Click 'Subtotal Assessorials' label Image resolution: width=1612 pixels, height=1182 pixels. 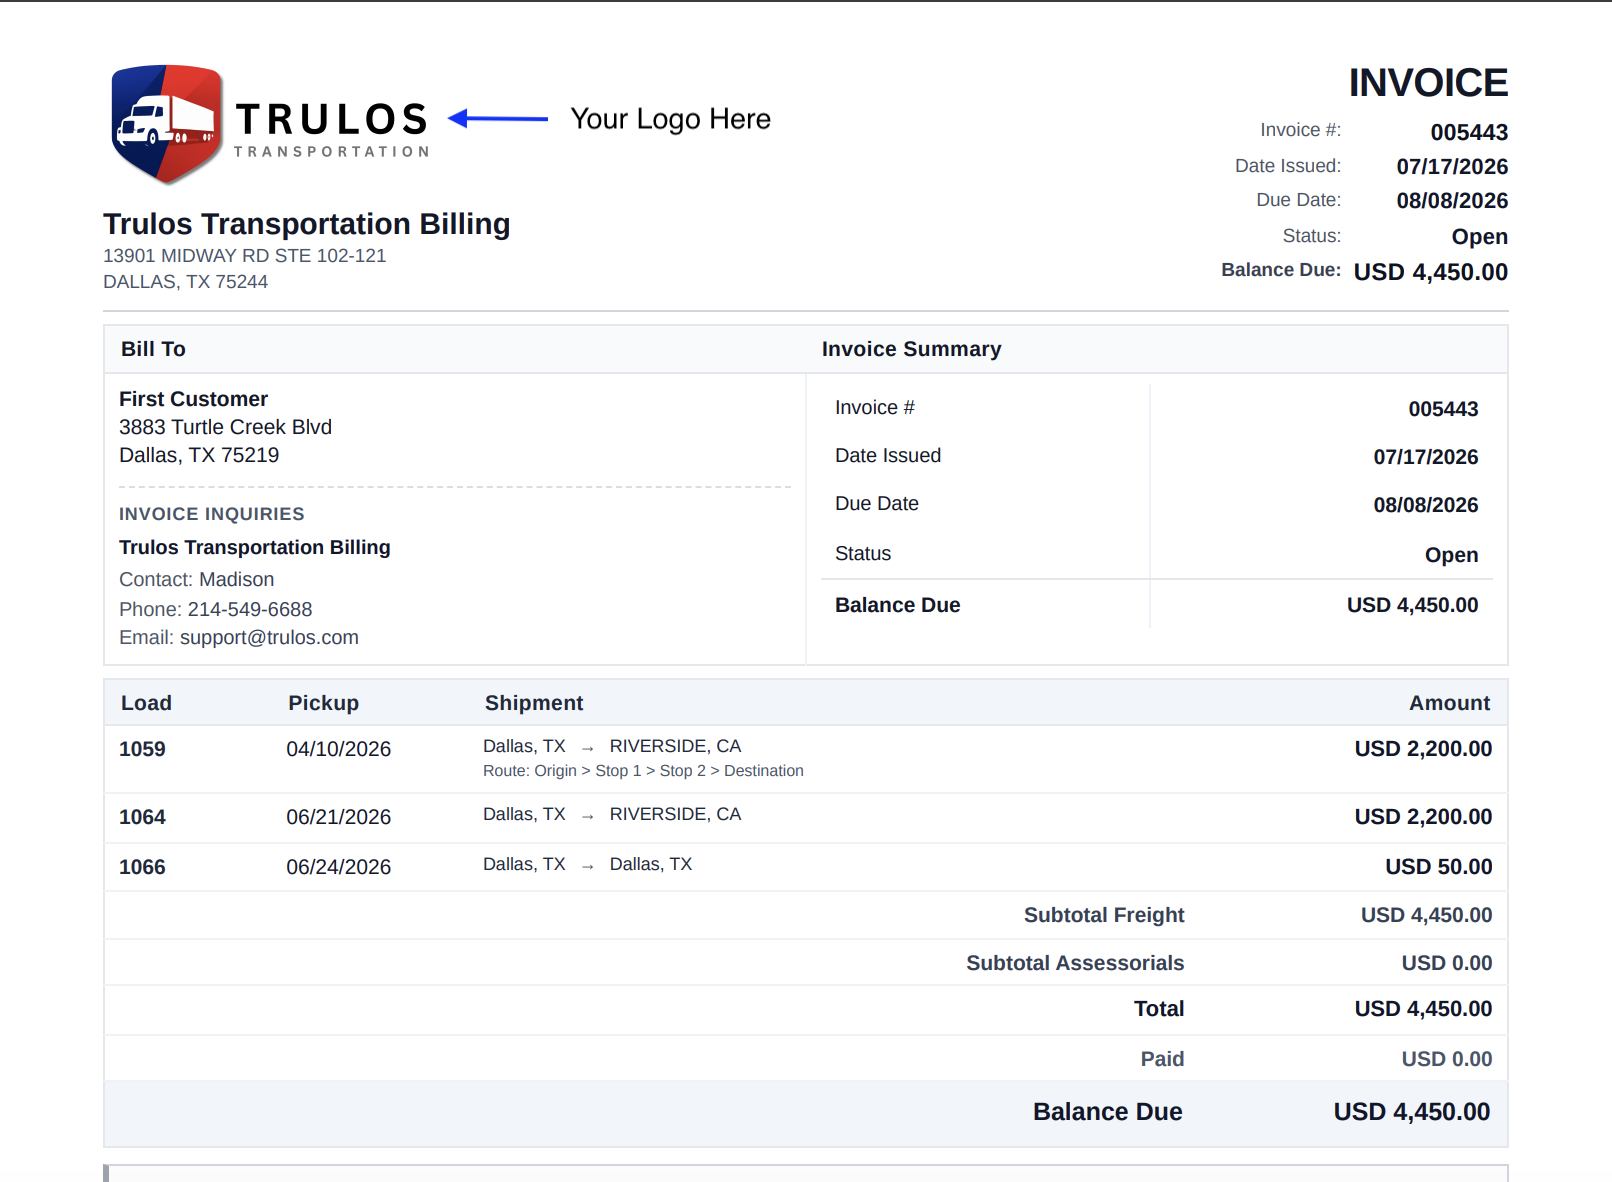[x=1075, y=963]
